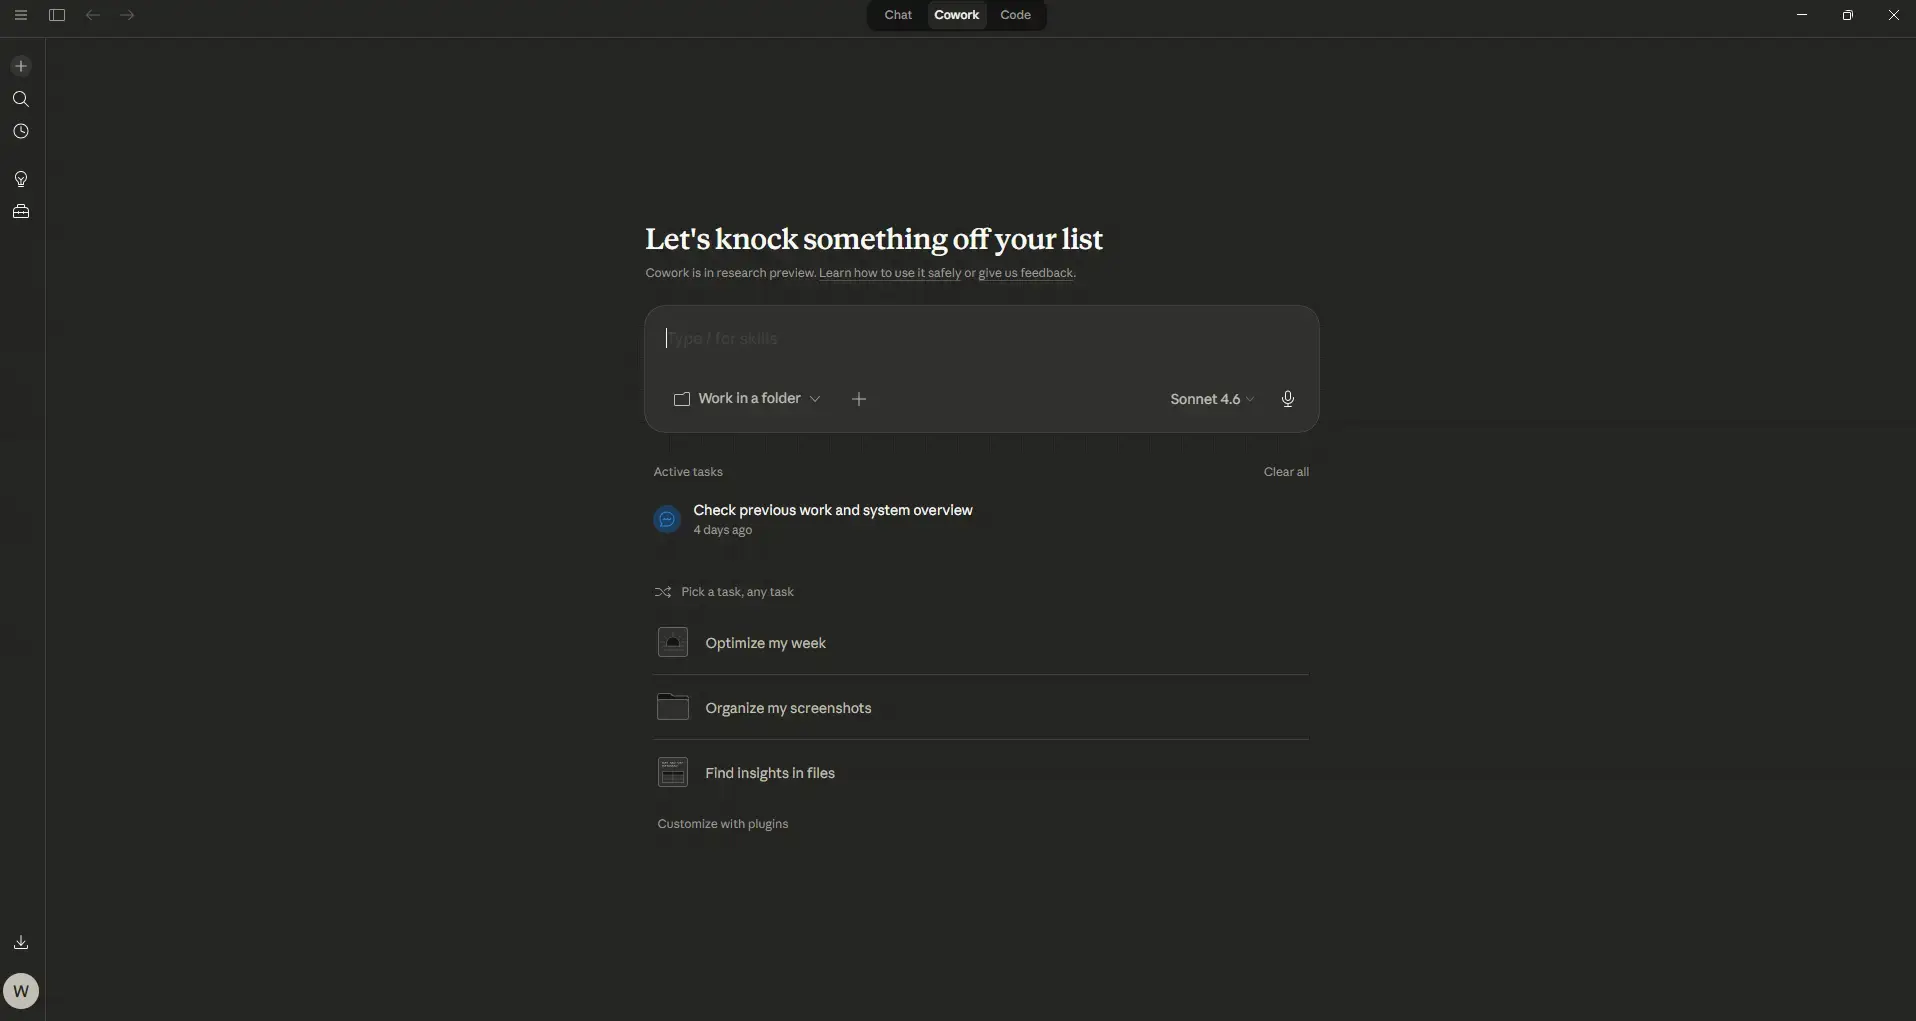Viewport: 1916px width, 1021px height.
Task: Expand the Customize with plugins section
Action: point(723,824)
